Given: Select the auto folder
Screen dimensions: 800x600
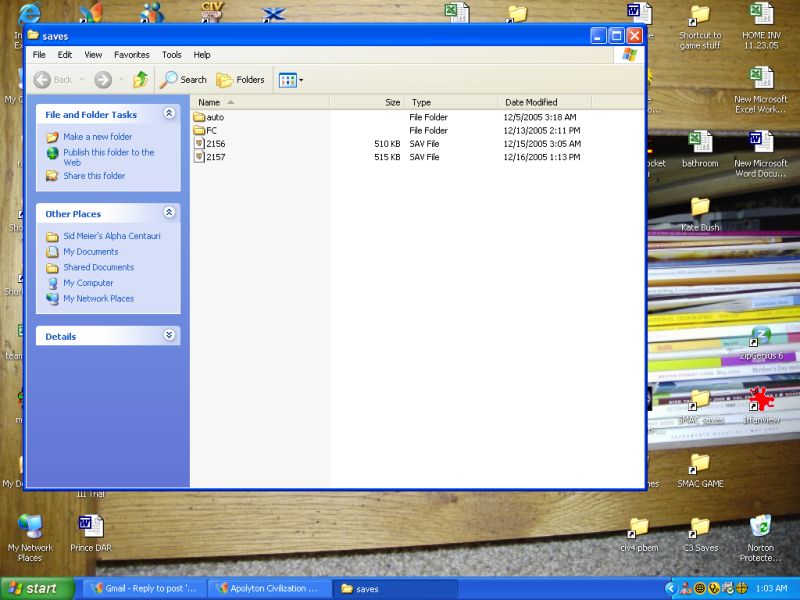Looking at the screenshot, I should click(x=214, y=117).
